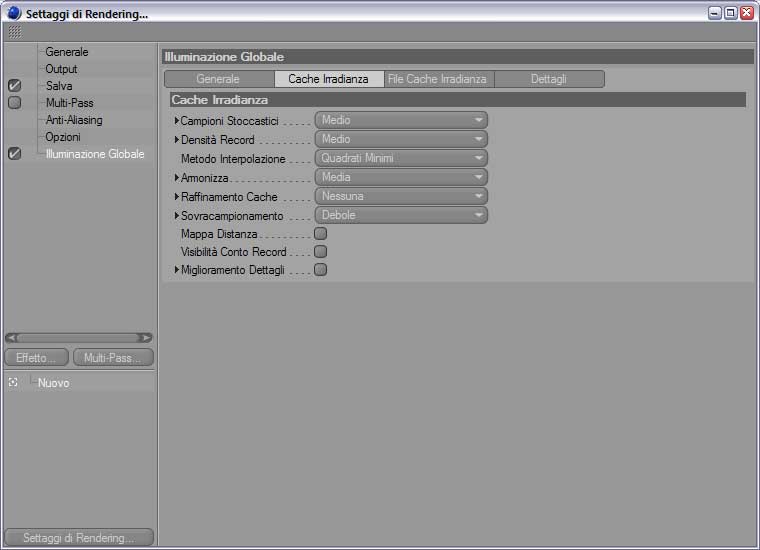Switch to the File Cache Irradianza tab
The height and width of the screenshot is (550, 760).
tap(439, 79)
